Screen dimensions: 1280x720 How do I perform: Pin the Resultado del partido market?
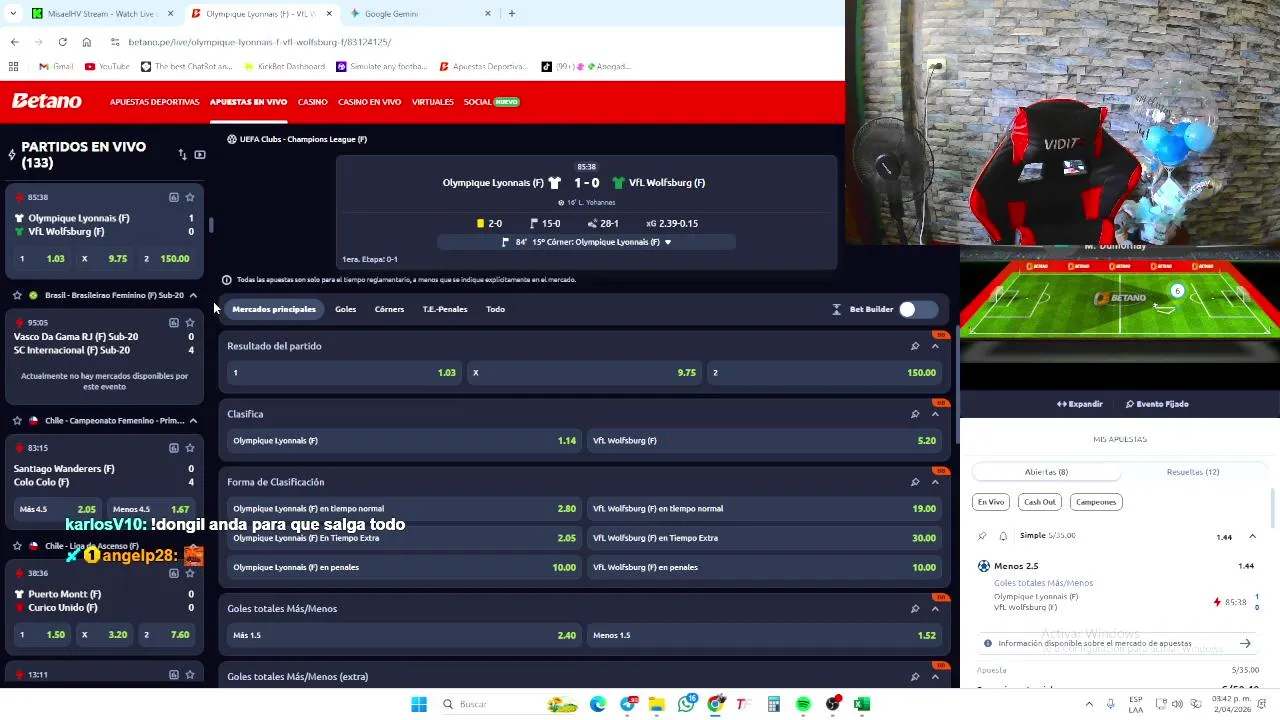pos(915,346)
